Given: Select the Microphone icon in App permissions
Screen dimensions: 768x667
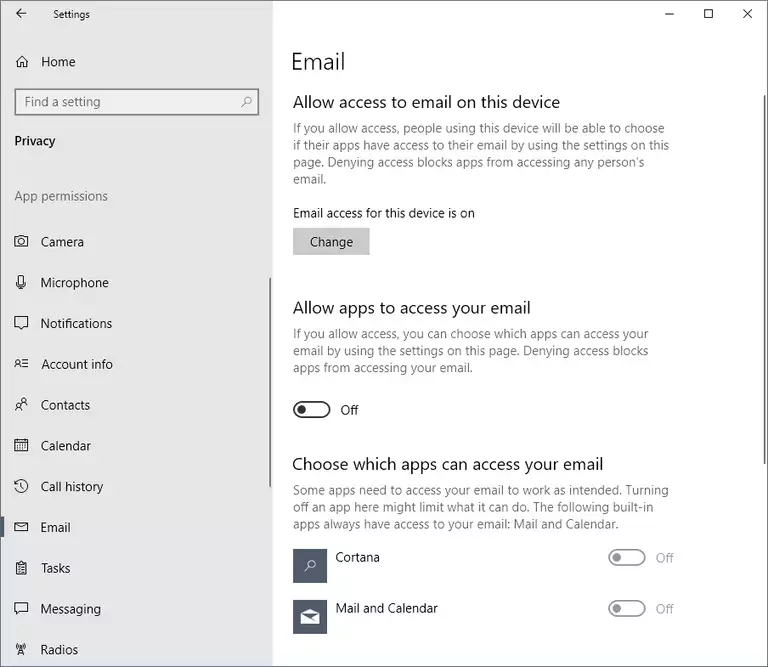Looking at the screenshot, I should [x=21, y=283].
